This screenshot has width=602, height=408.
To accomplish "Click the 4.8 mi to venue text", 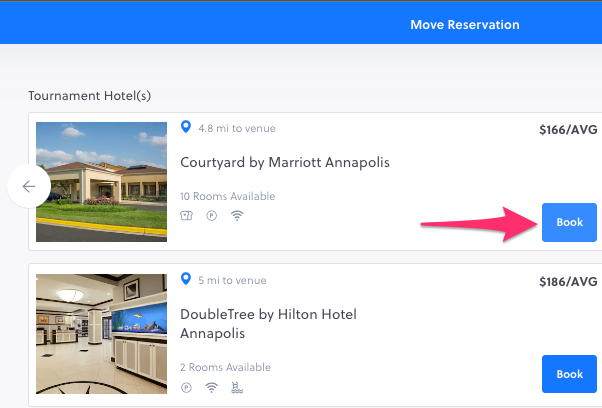I will [236, 128].
